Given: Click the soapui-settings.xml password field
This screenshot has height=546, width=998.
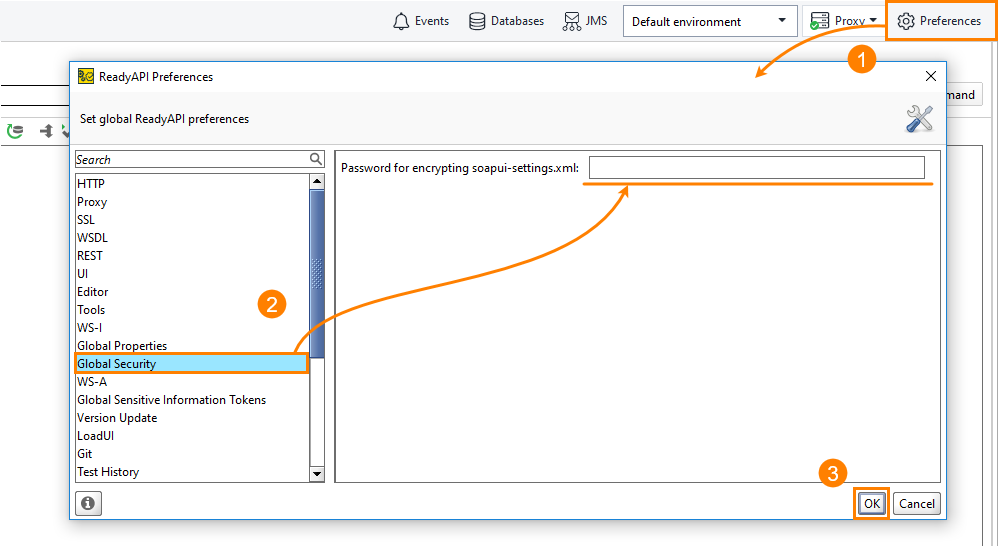Looking at the screenshot, I should (756, 168).
